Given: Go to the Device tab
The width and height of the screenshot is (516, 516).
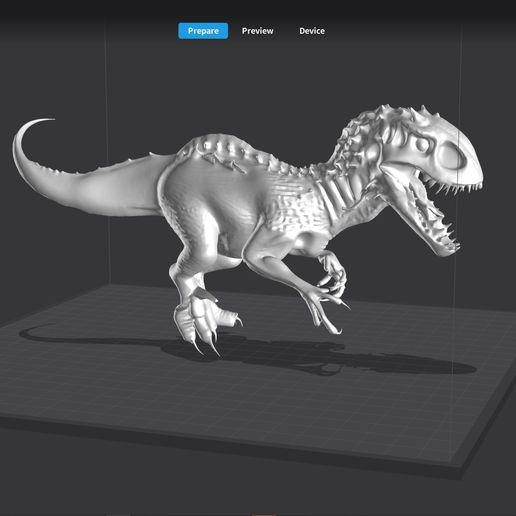Looking at the screenshot, I should (312, 31).
